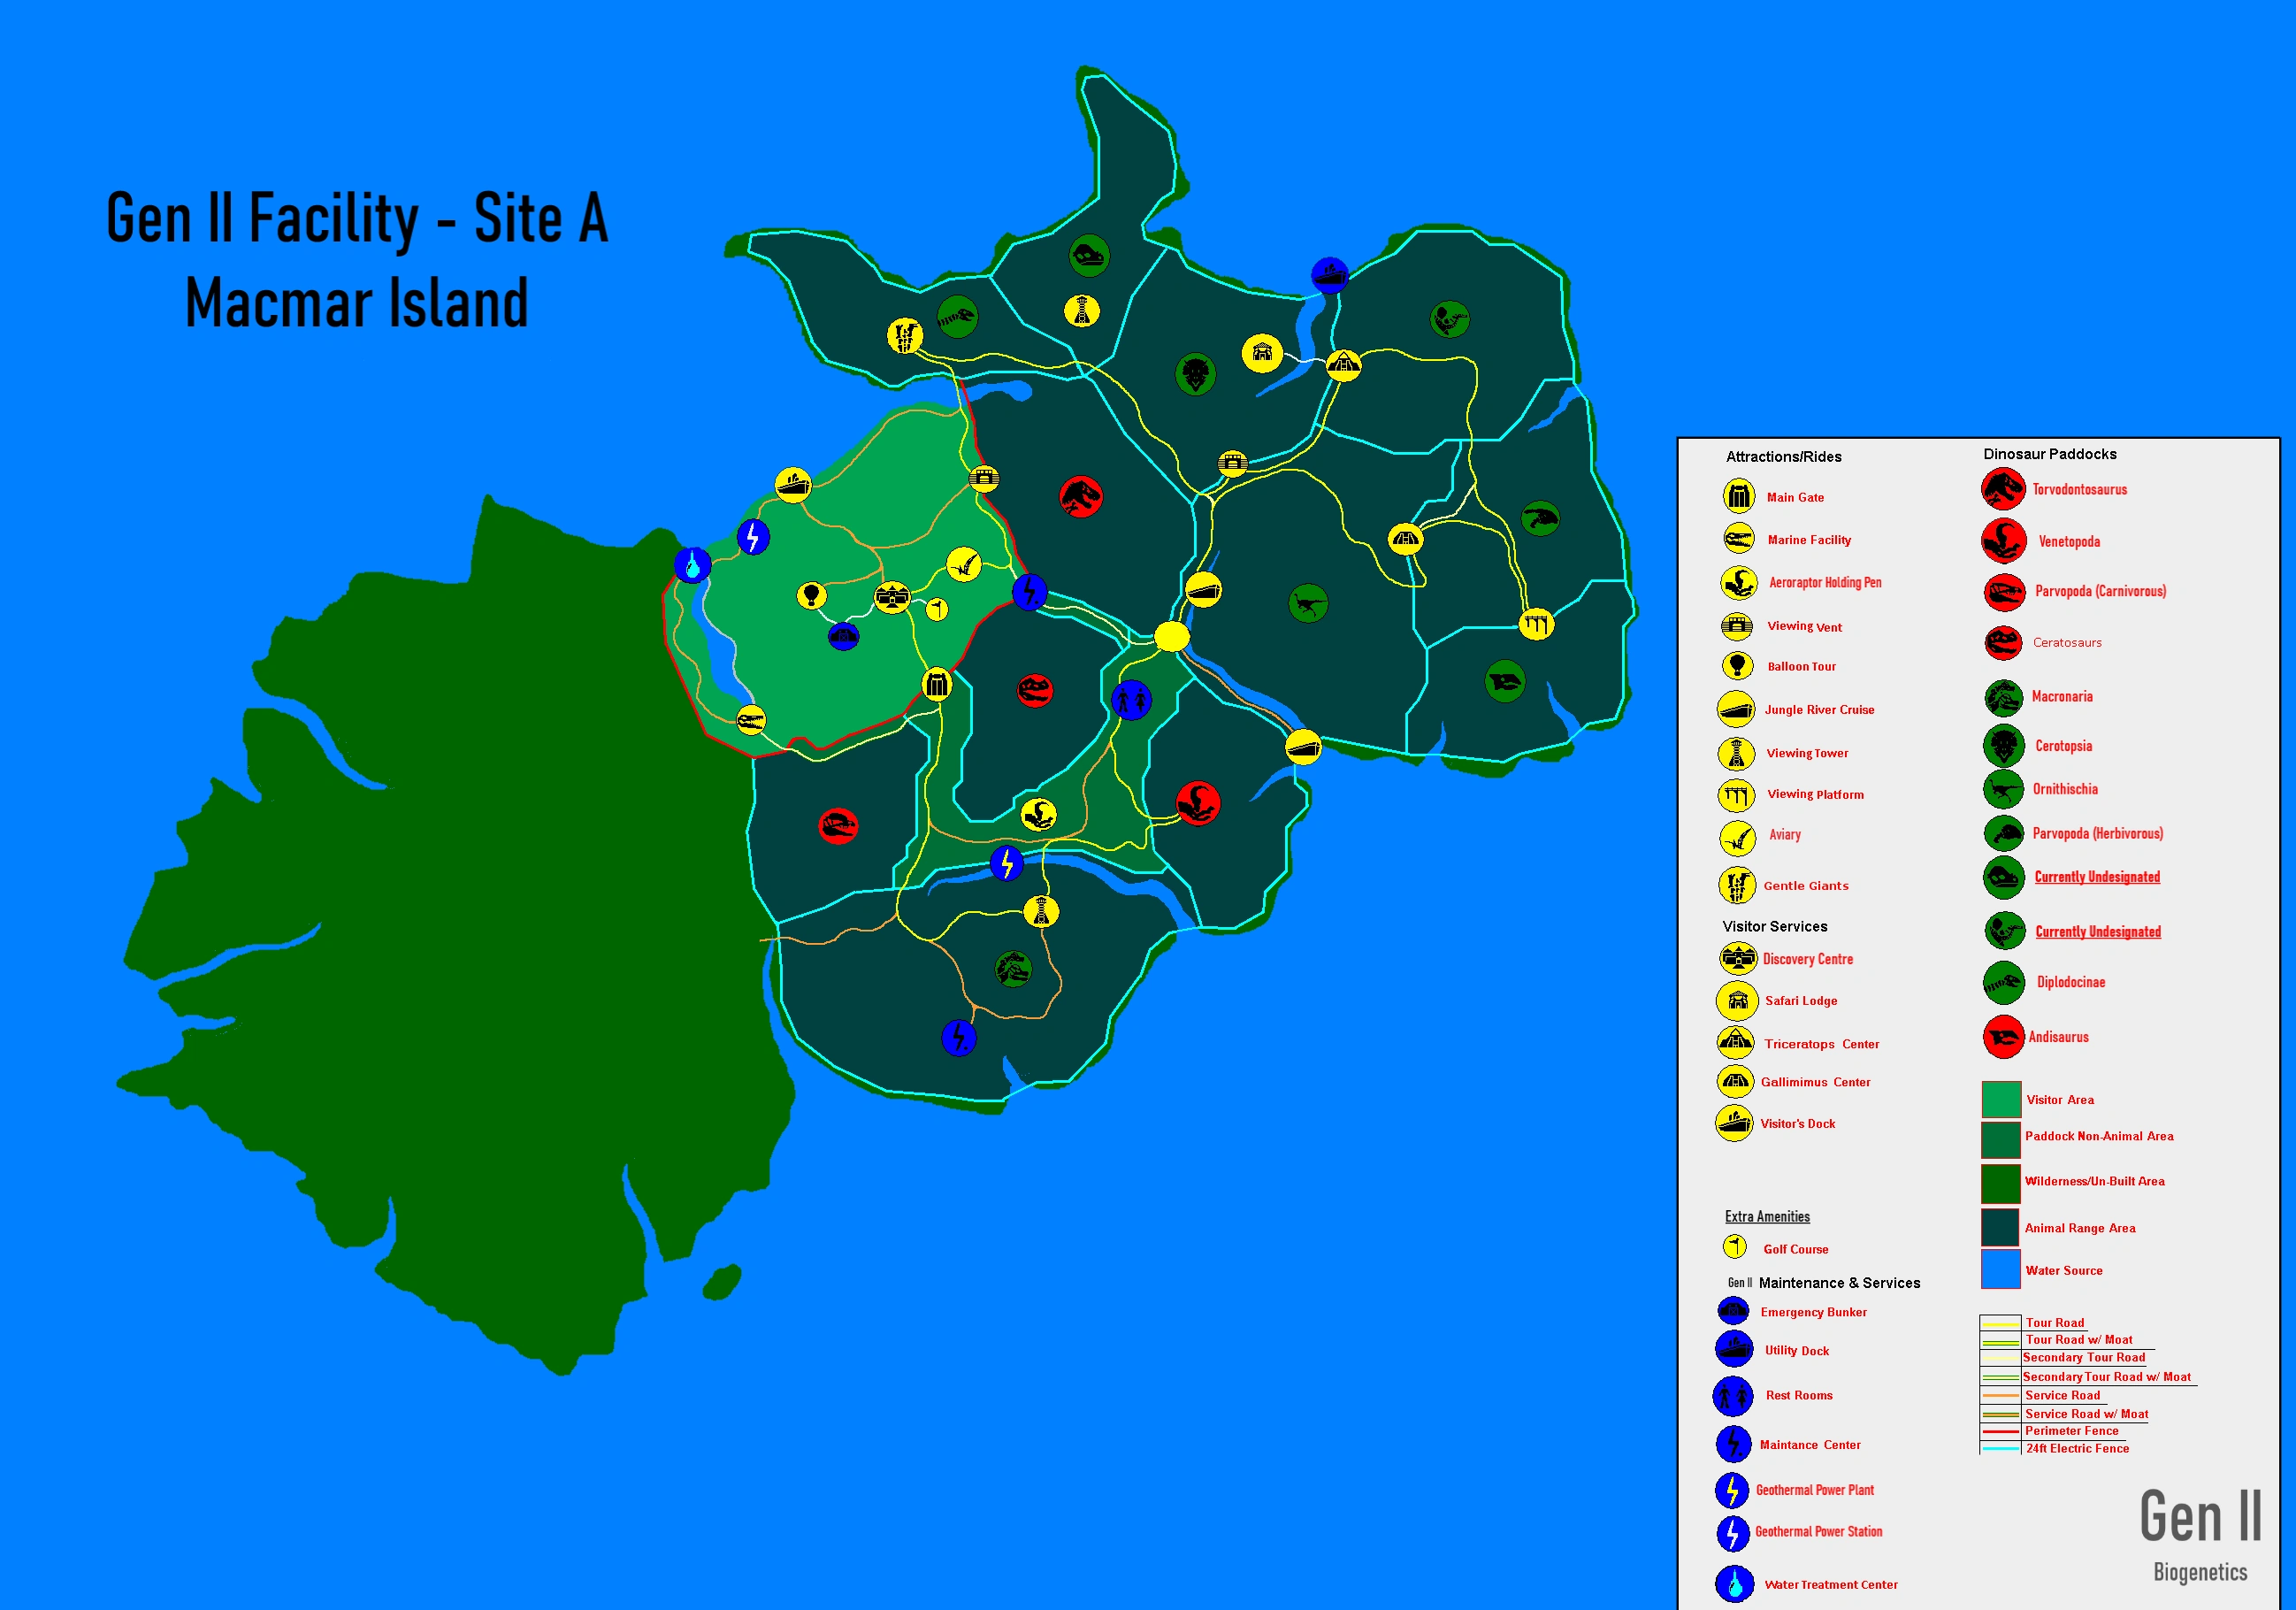Click the Balloon Tour icon on the map
Image resolution: width=2296 pixels, height=1610 pixels.
pos(811,596)
